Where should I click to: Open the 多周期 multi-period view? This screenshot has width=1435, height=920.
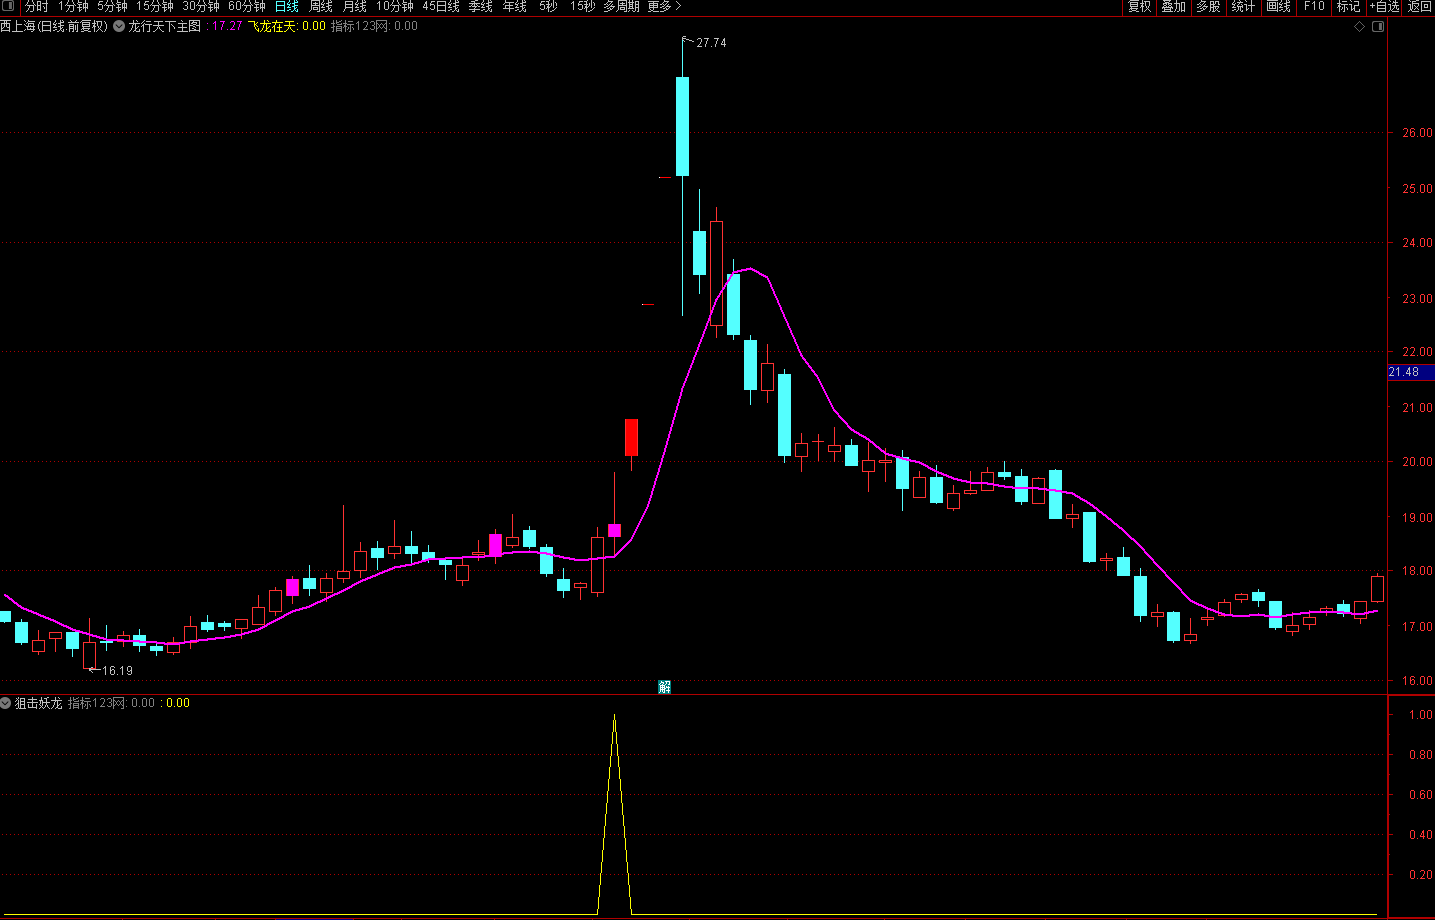[621, 7]
